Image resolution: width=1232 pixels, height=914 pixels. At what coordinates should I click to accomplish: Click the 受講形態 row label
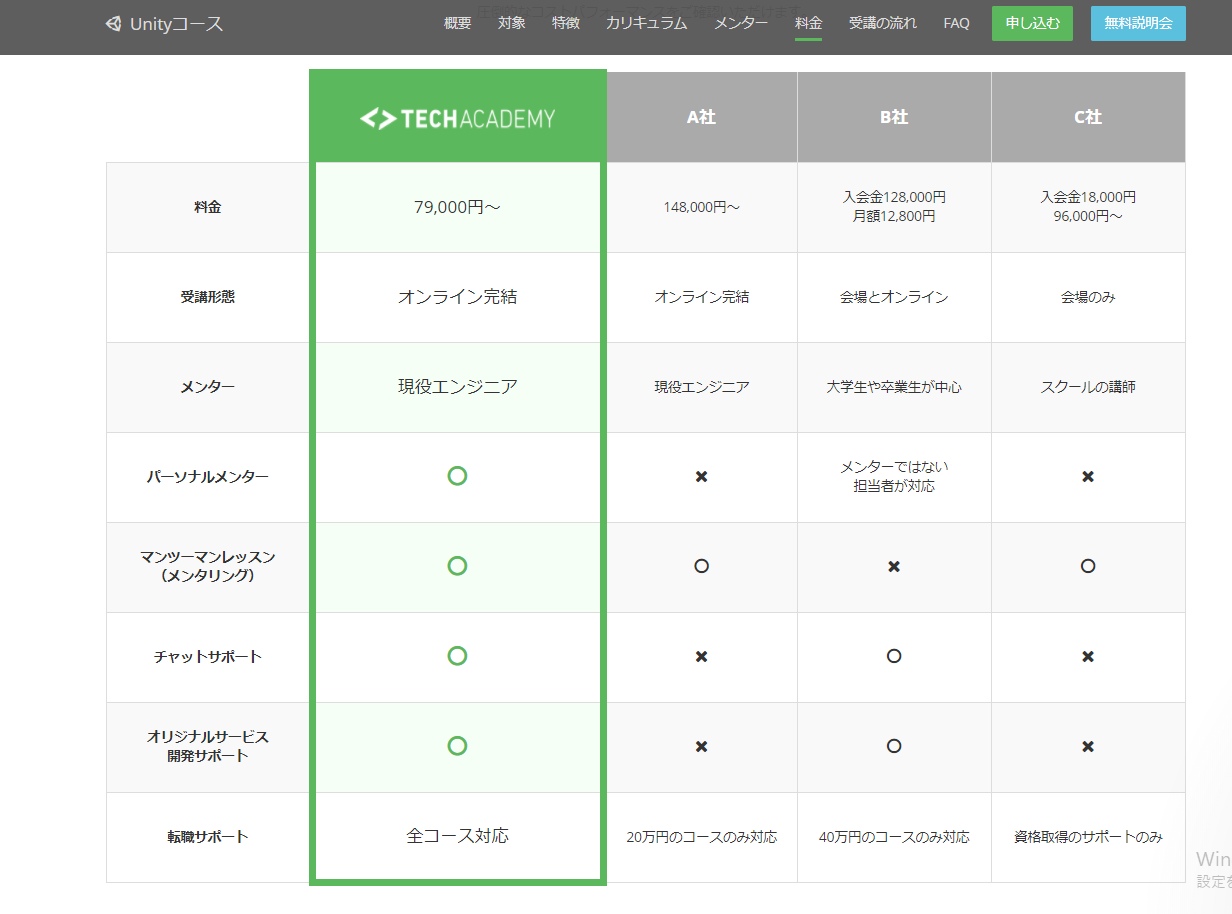(x=208, y=297)
